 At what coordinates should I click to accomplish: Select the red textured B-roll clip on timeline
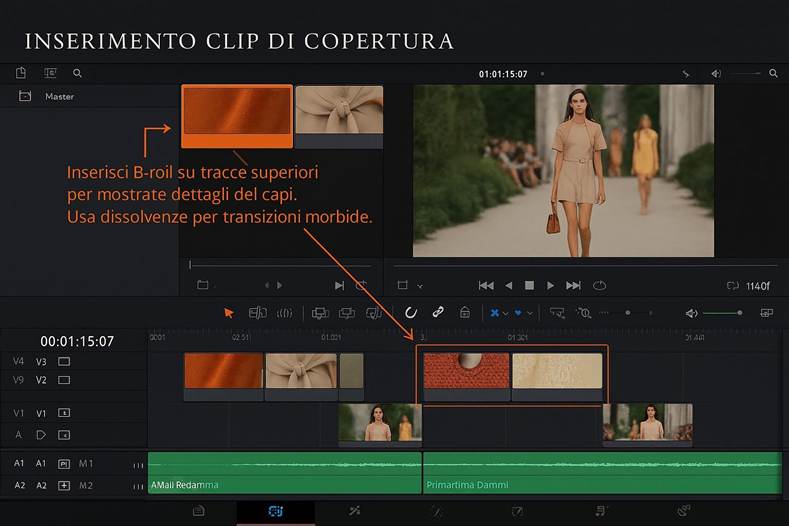pyautogui.click(x=466, y=376)
